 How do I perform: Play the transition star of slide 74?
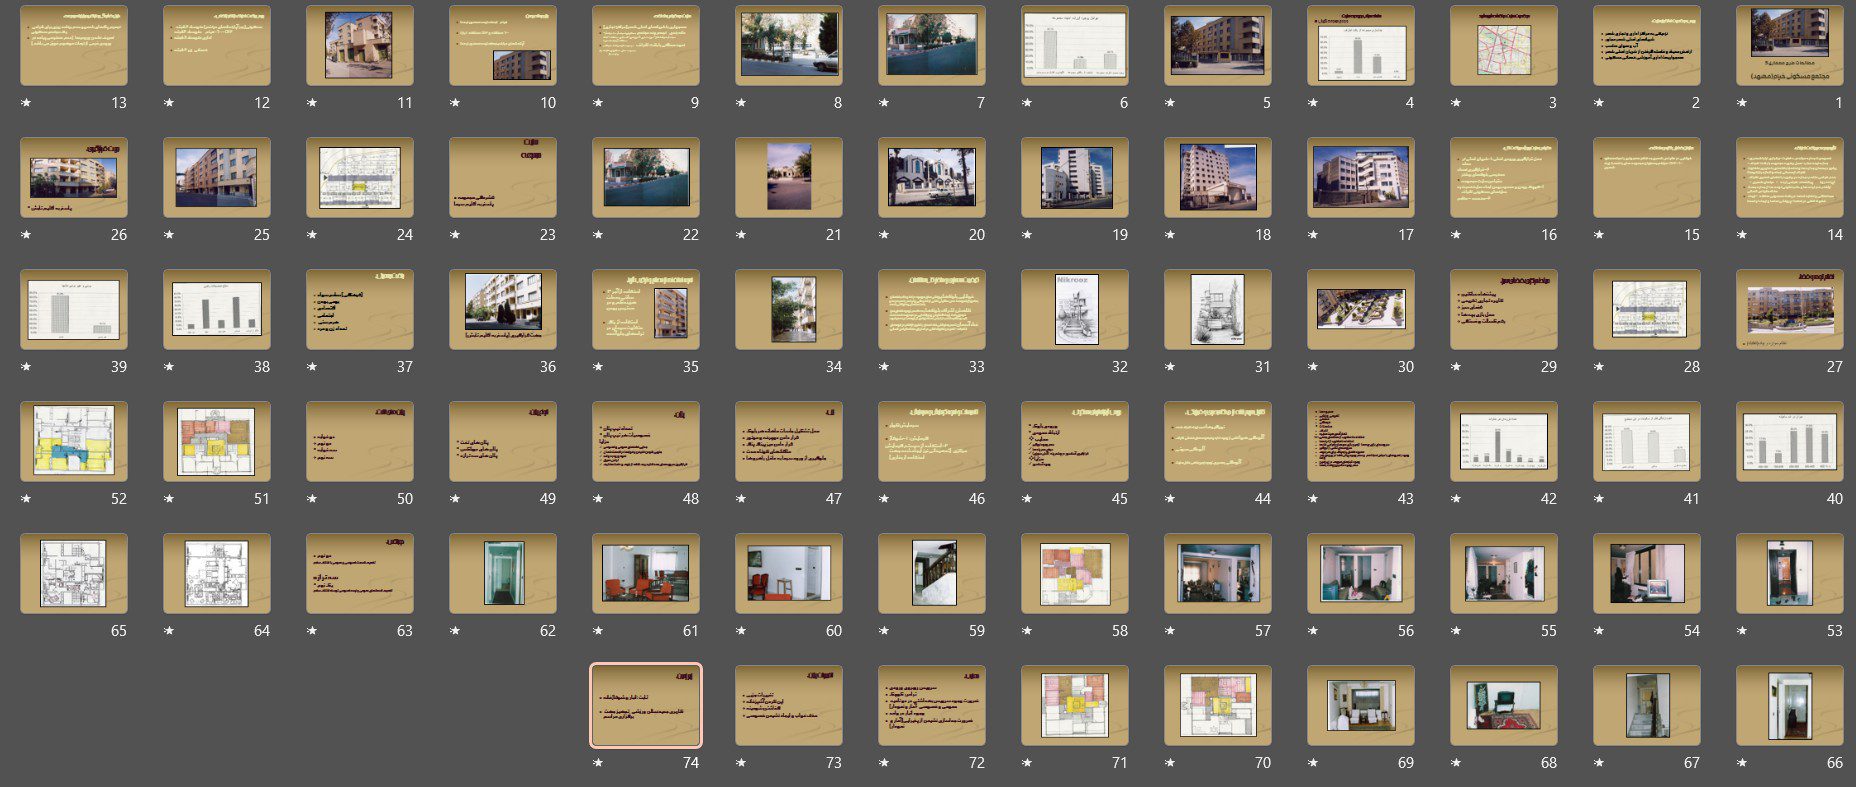click(598, 763)
